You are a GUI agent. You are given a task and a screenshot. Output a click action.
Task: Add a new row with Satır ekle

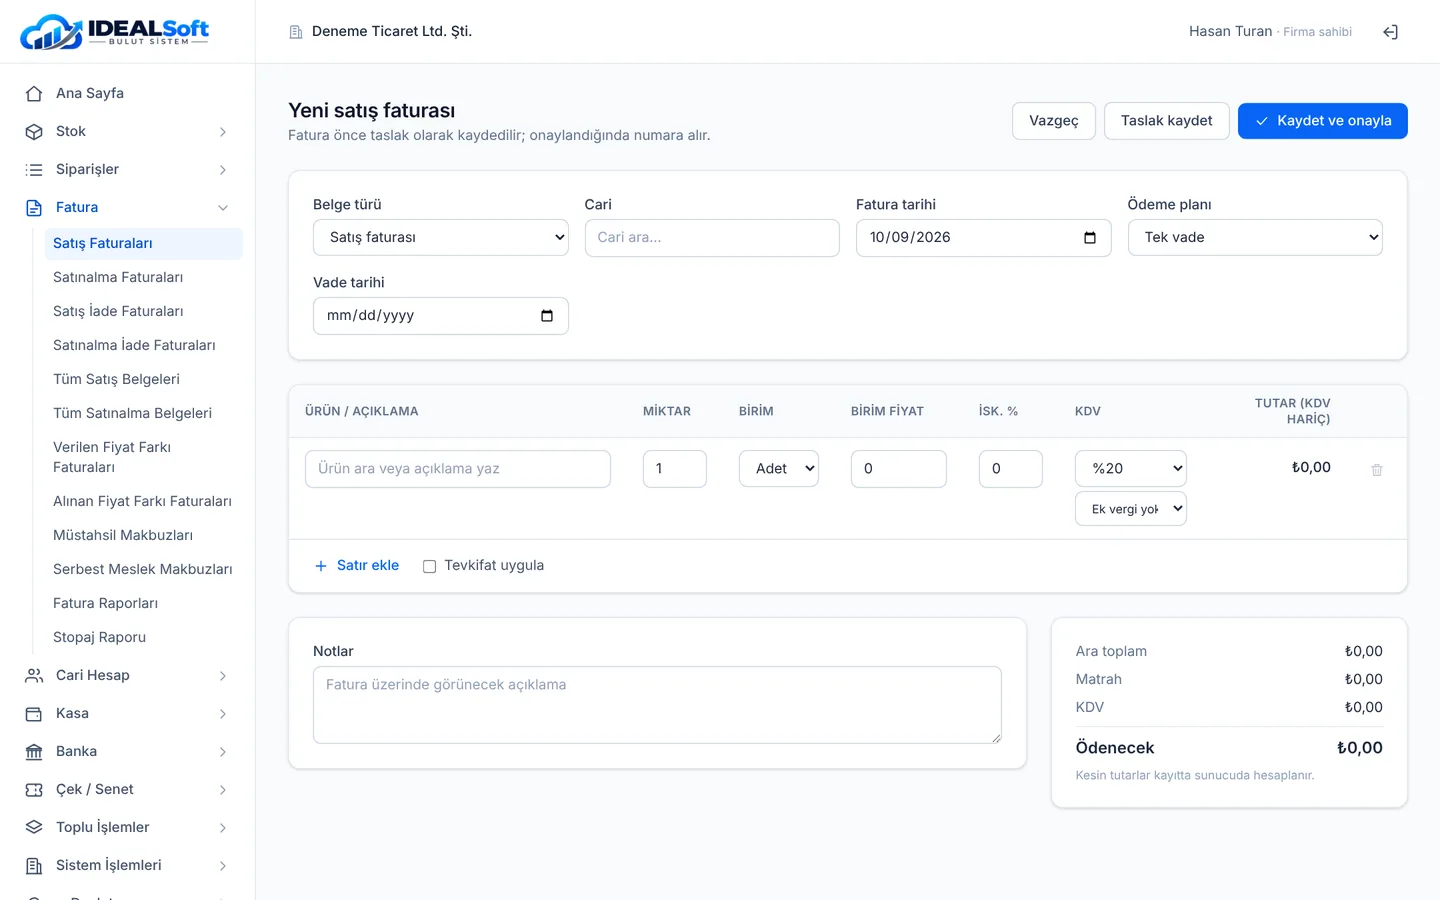tap(357, 566)
